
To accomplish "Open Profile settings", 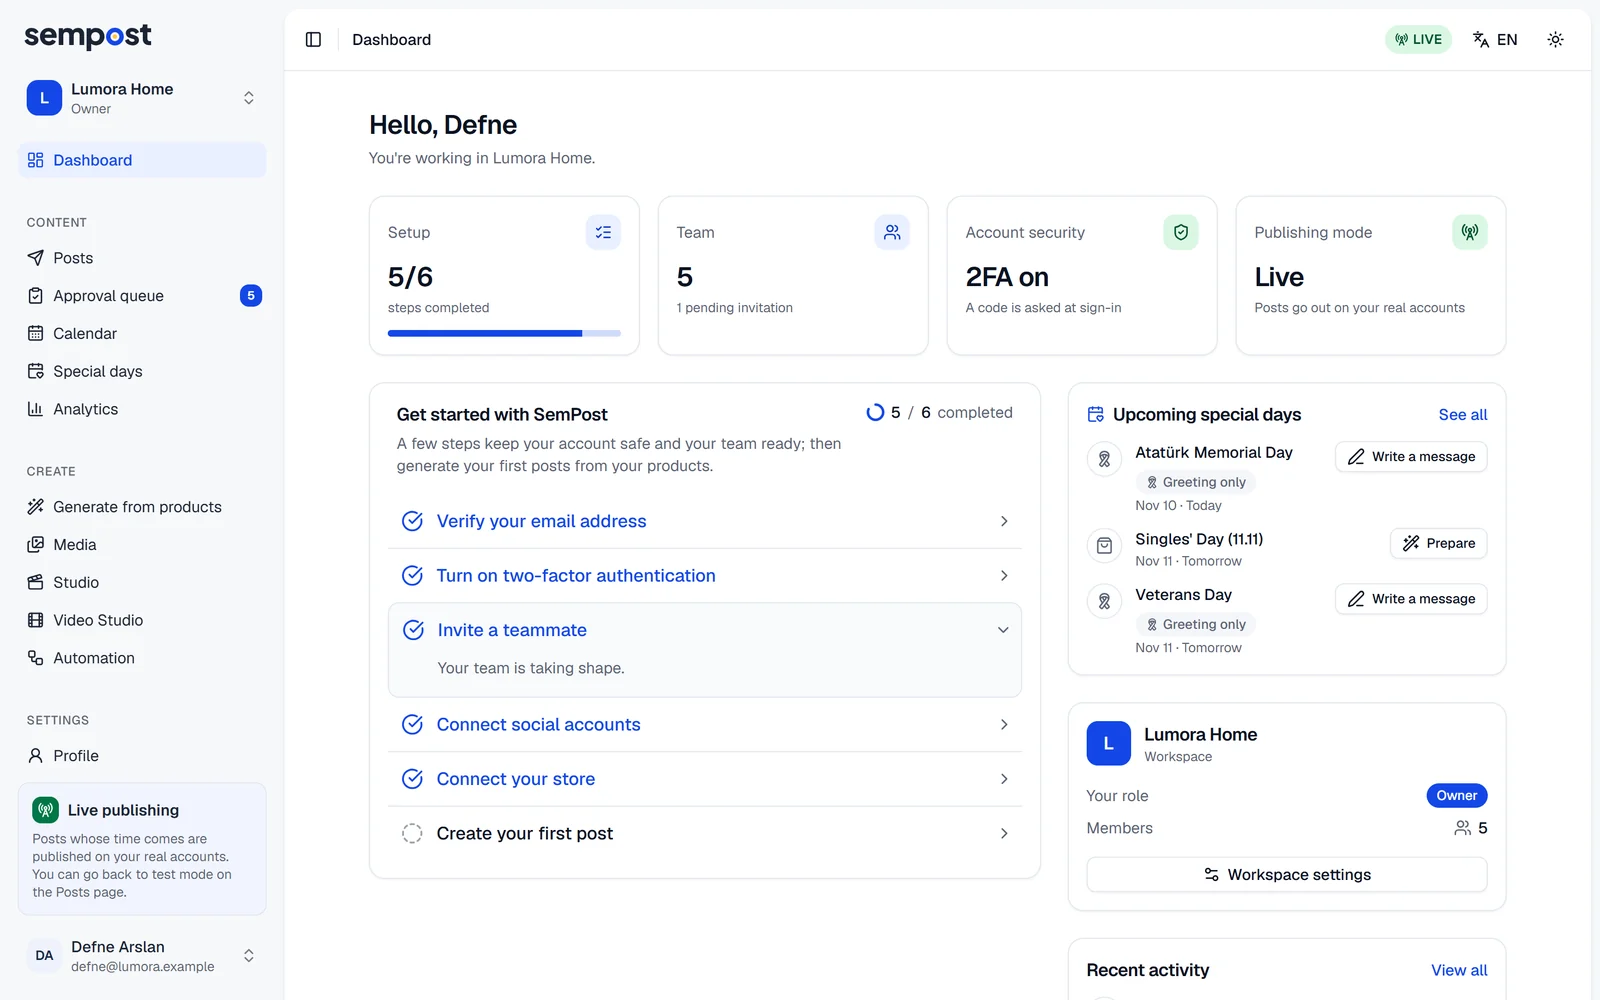I will pos(142,756).
